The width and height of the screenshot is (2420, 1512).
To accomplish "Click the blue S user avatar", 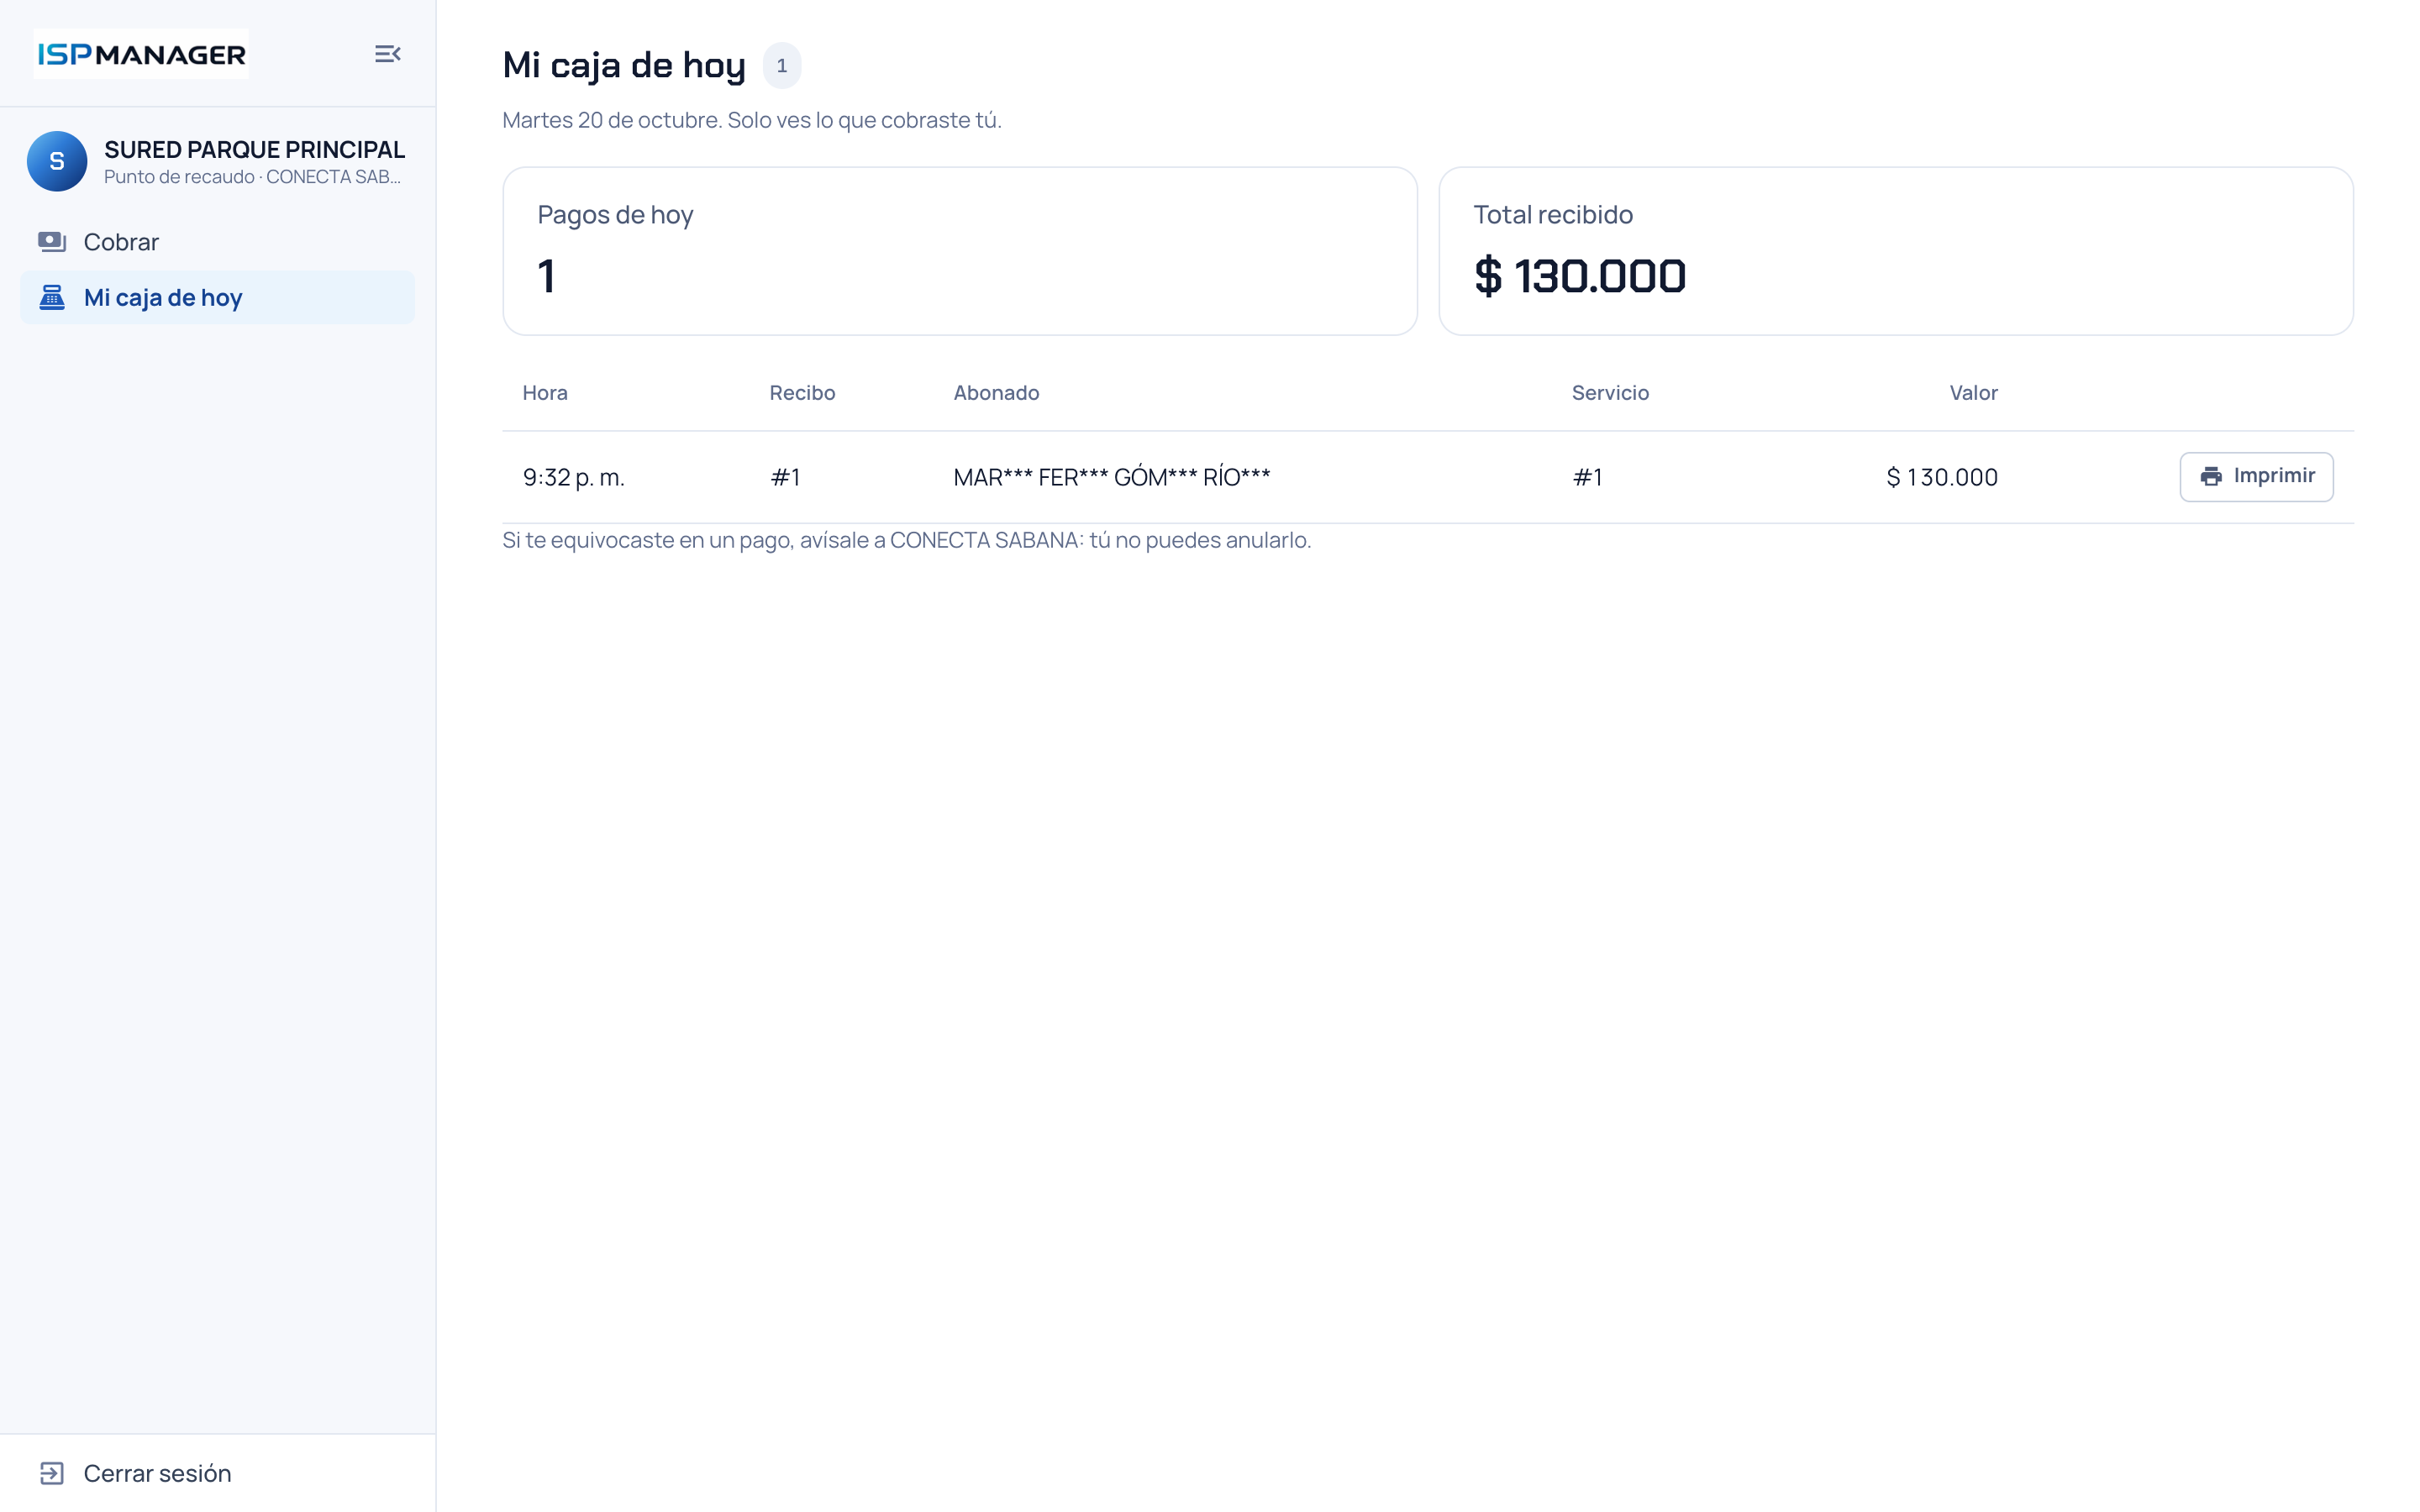I will pyautogui.click(x=57, y=161).
